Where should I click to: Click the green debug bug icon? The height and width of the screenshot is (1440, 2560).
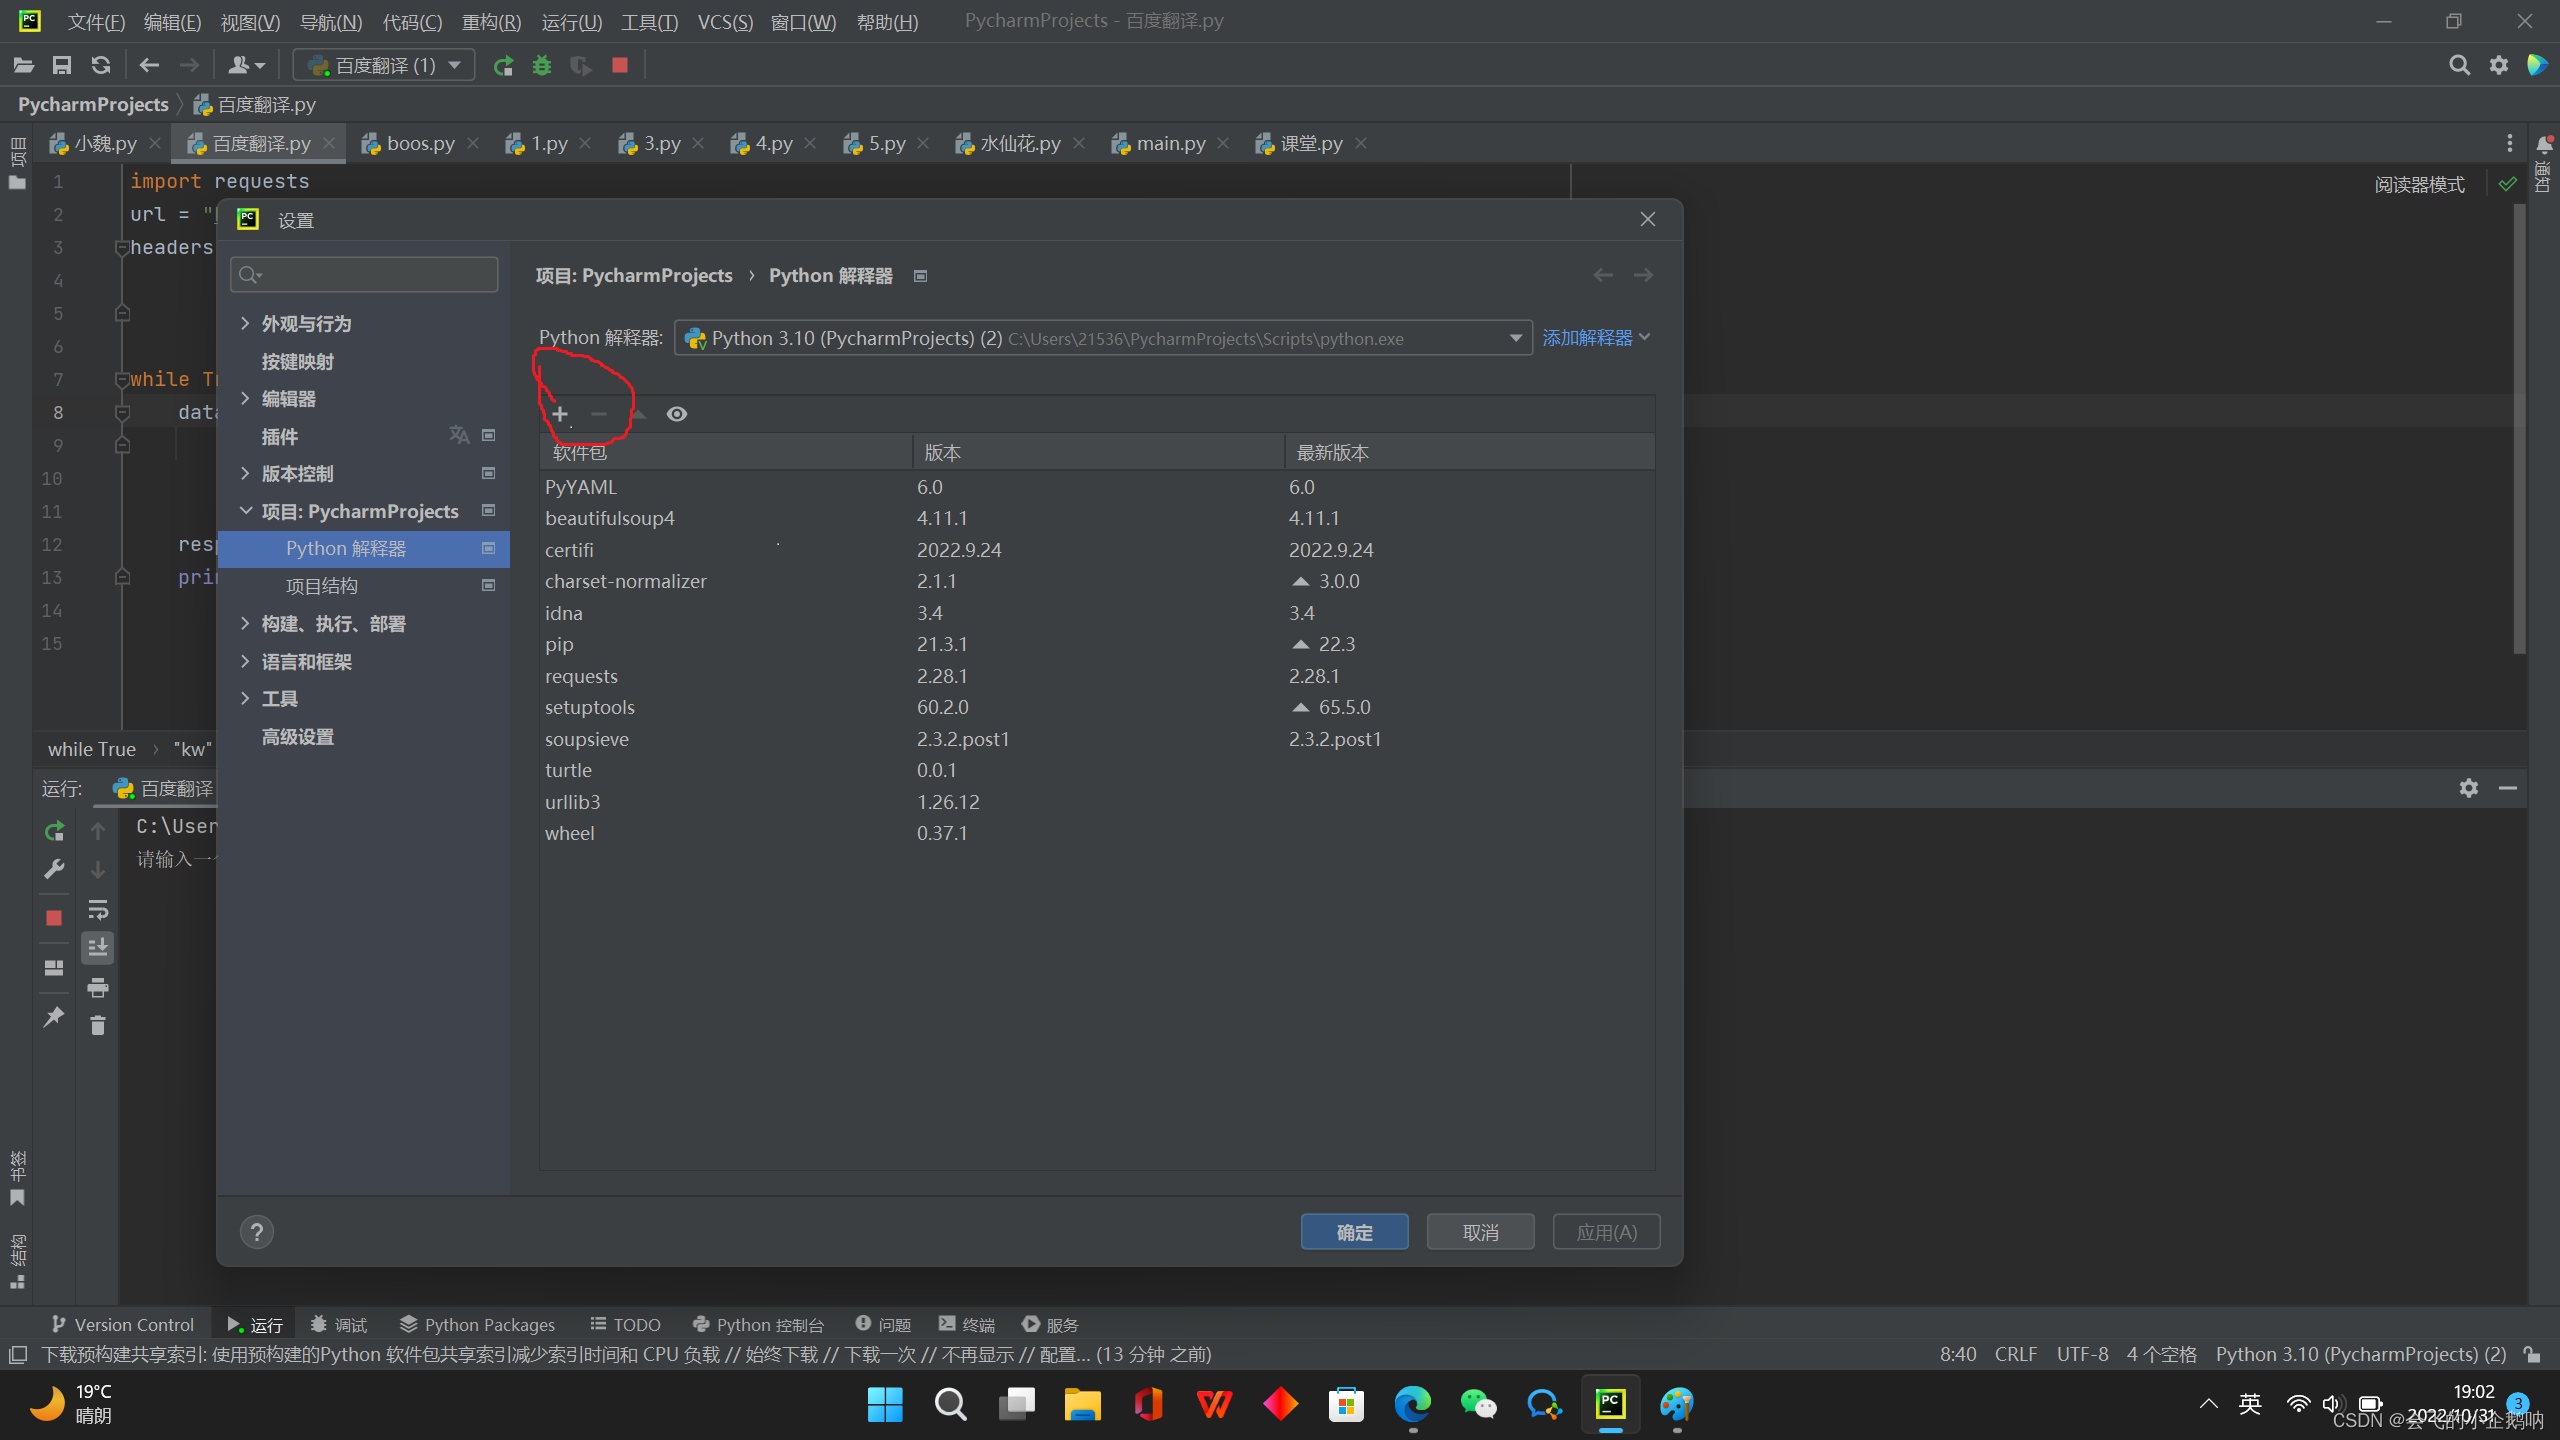point(542,66)
